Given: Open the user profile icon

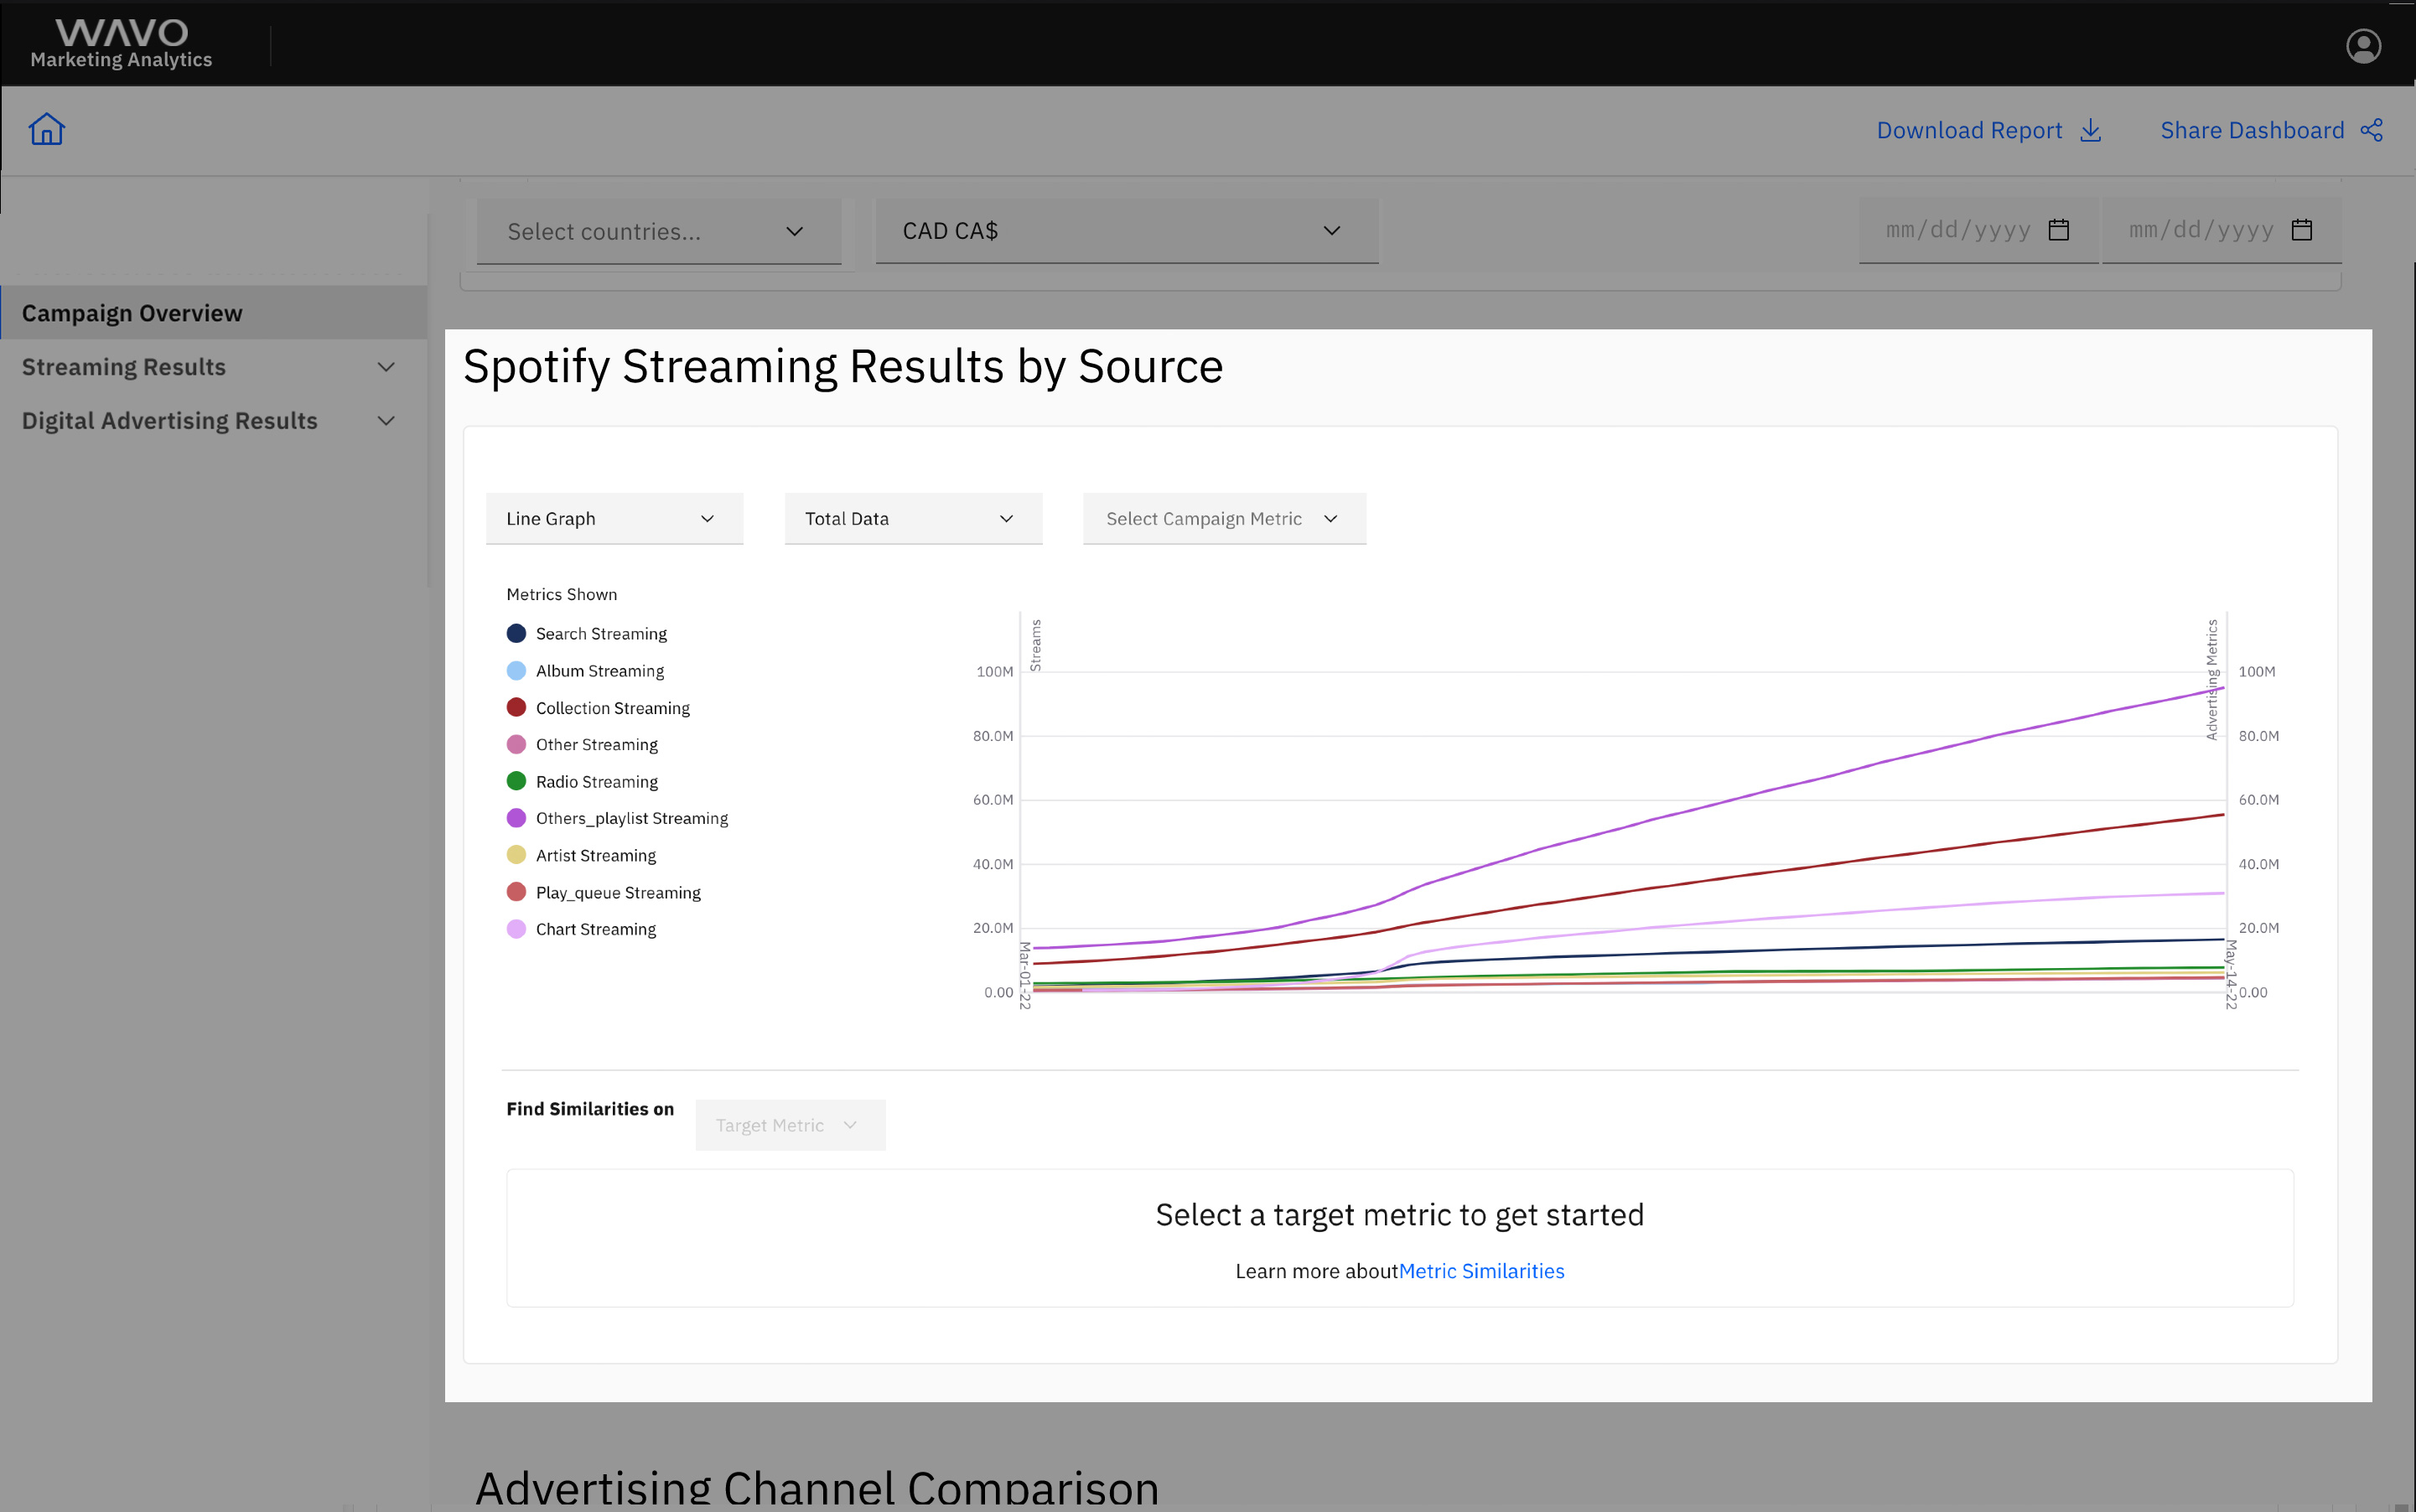Looking at the screenshot, I should click(x=2363, y=46).
